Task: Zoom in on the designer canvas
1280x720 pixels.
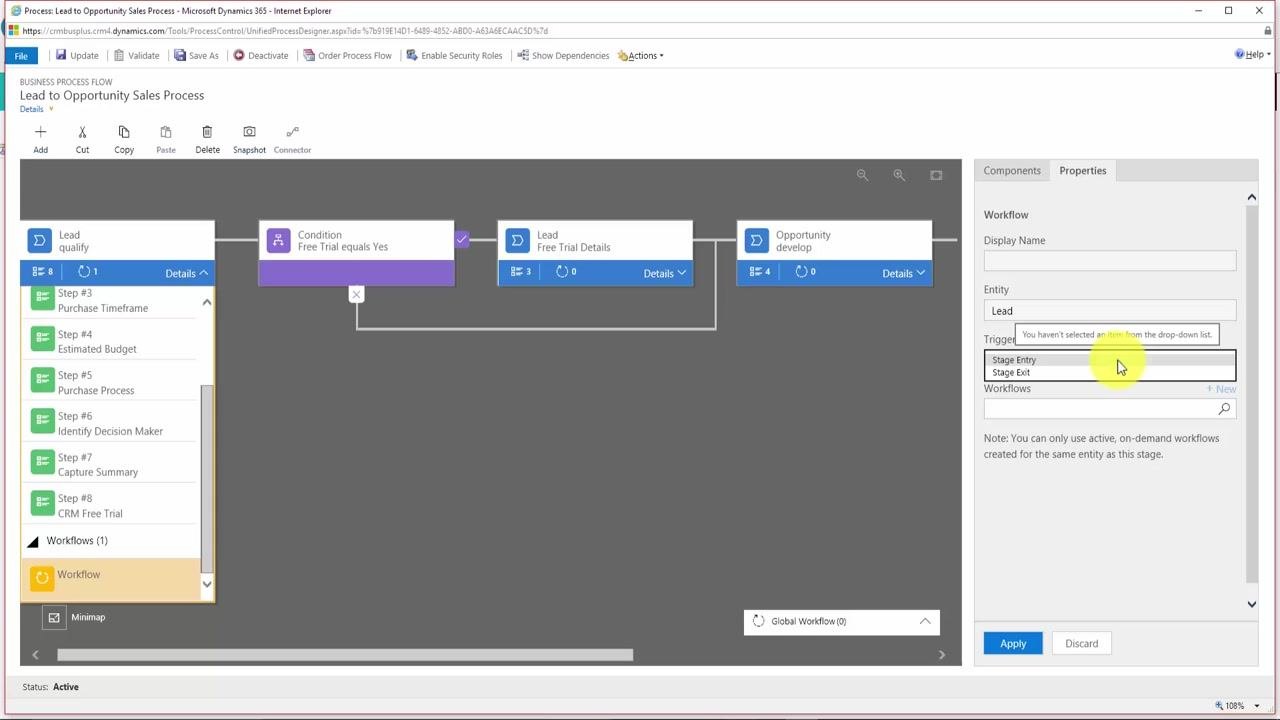Action: 899,175
